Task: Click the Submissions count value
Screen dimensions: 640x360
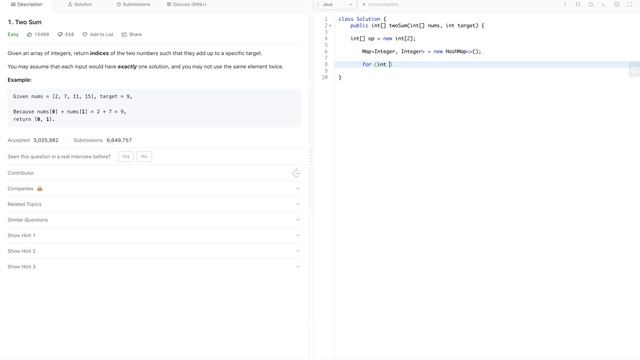Action: [x=119, y=140]
